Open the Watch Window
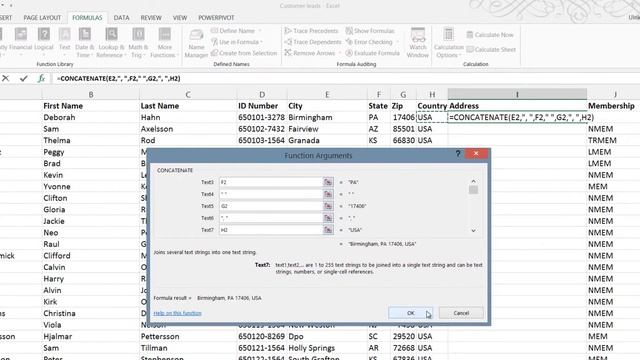This screenshot has height=360, width=640. point(418,42)
